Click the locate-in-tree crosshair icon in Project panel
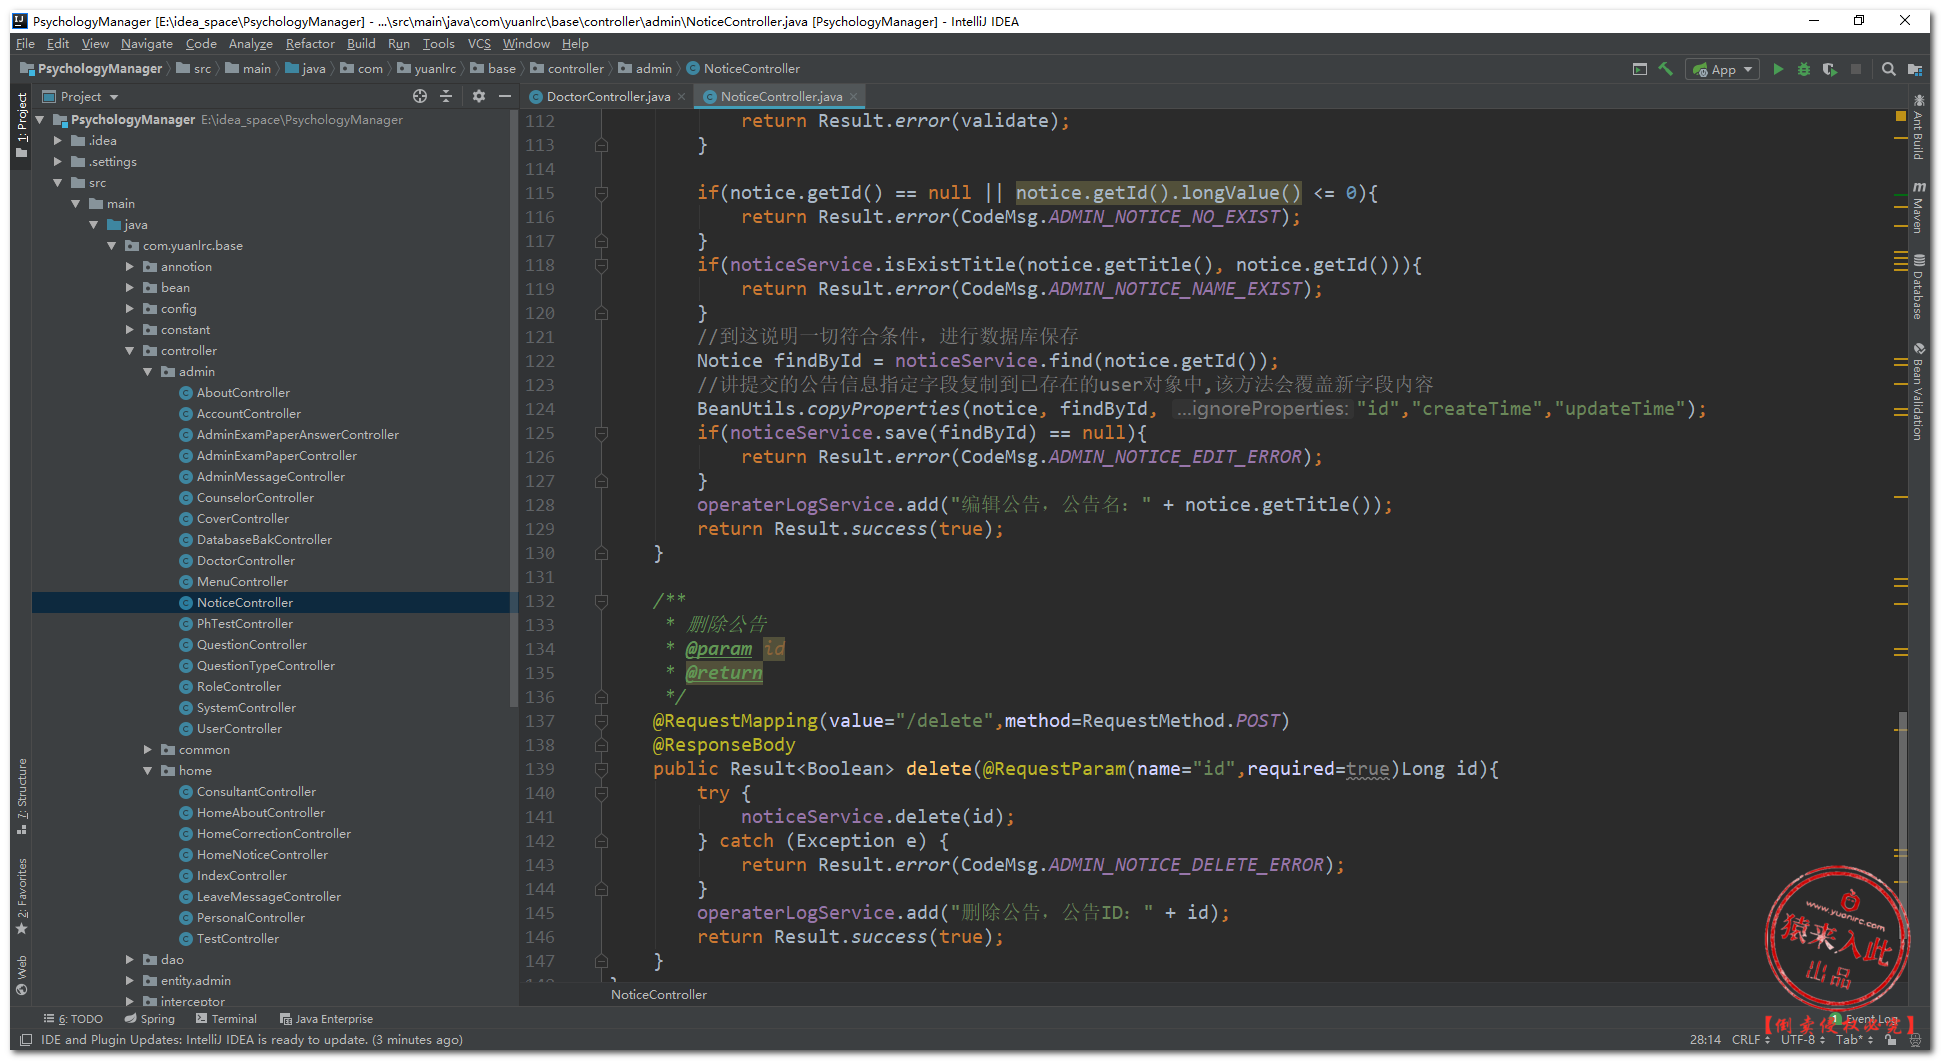 (x=420, y=96)
